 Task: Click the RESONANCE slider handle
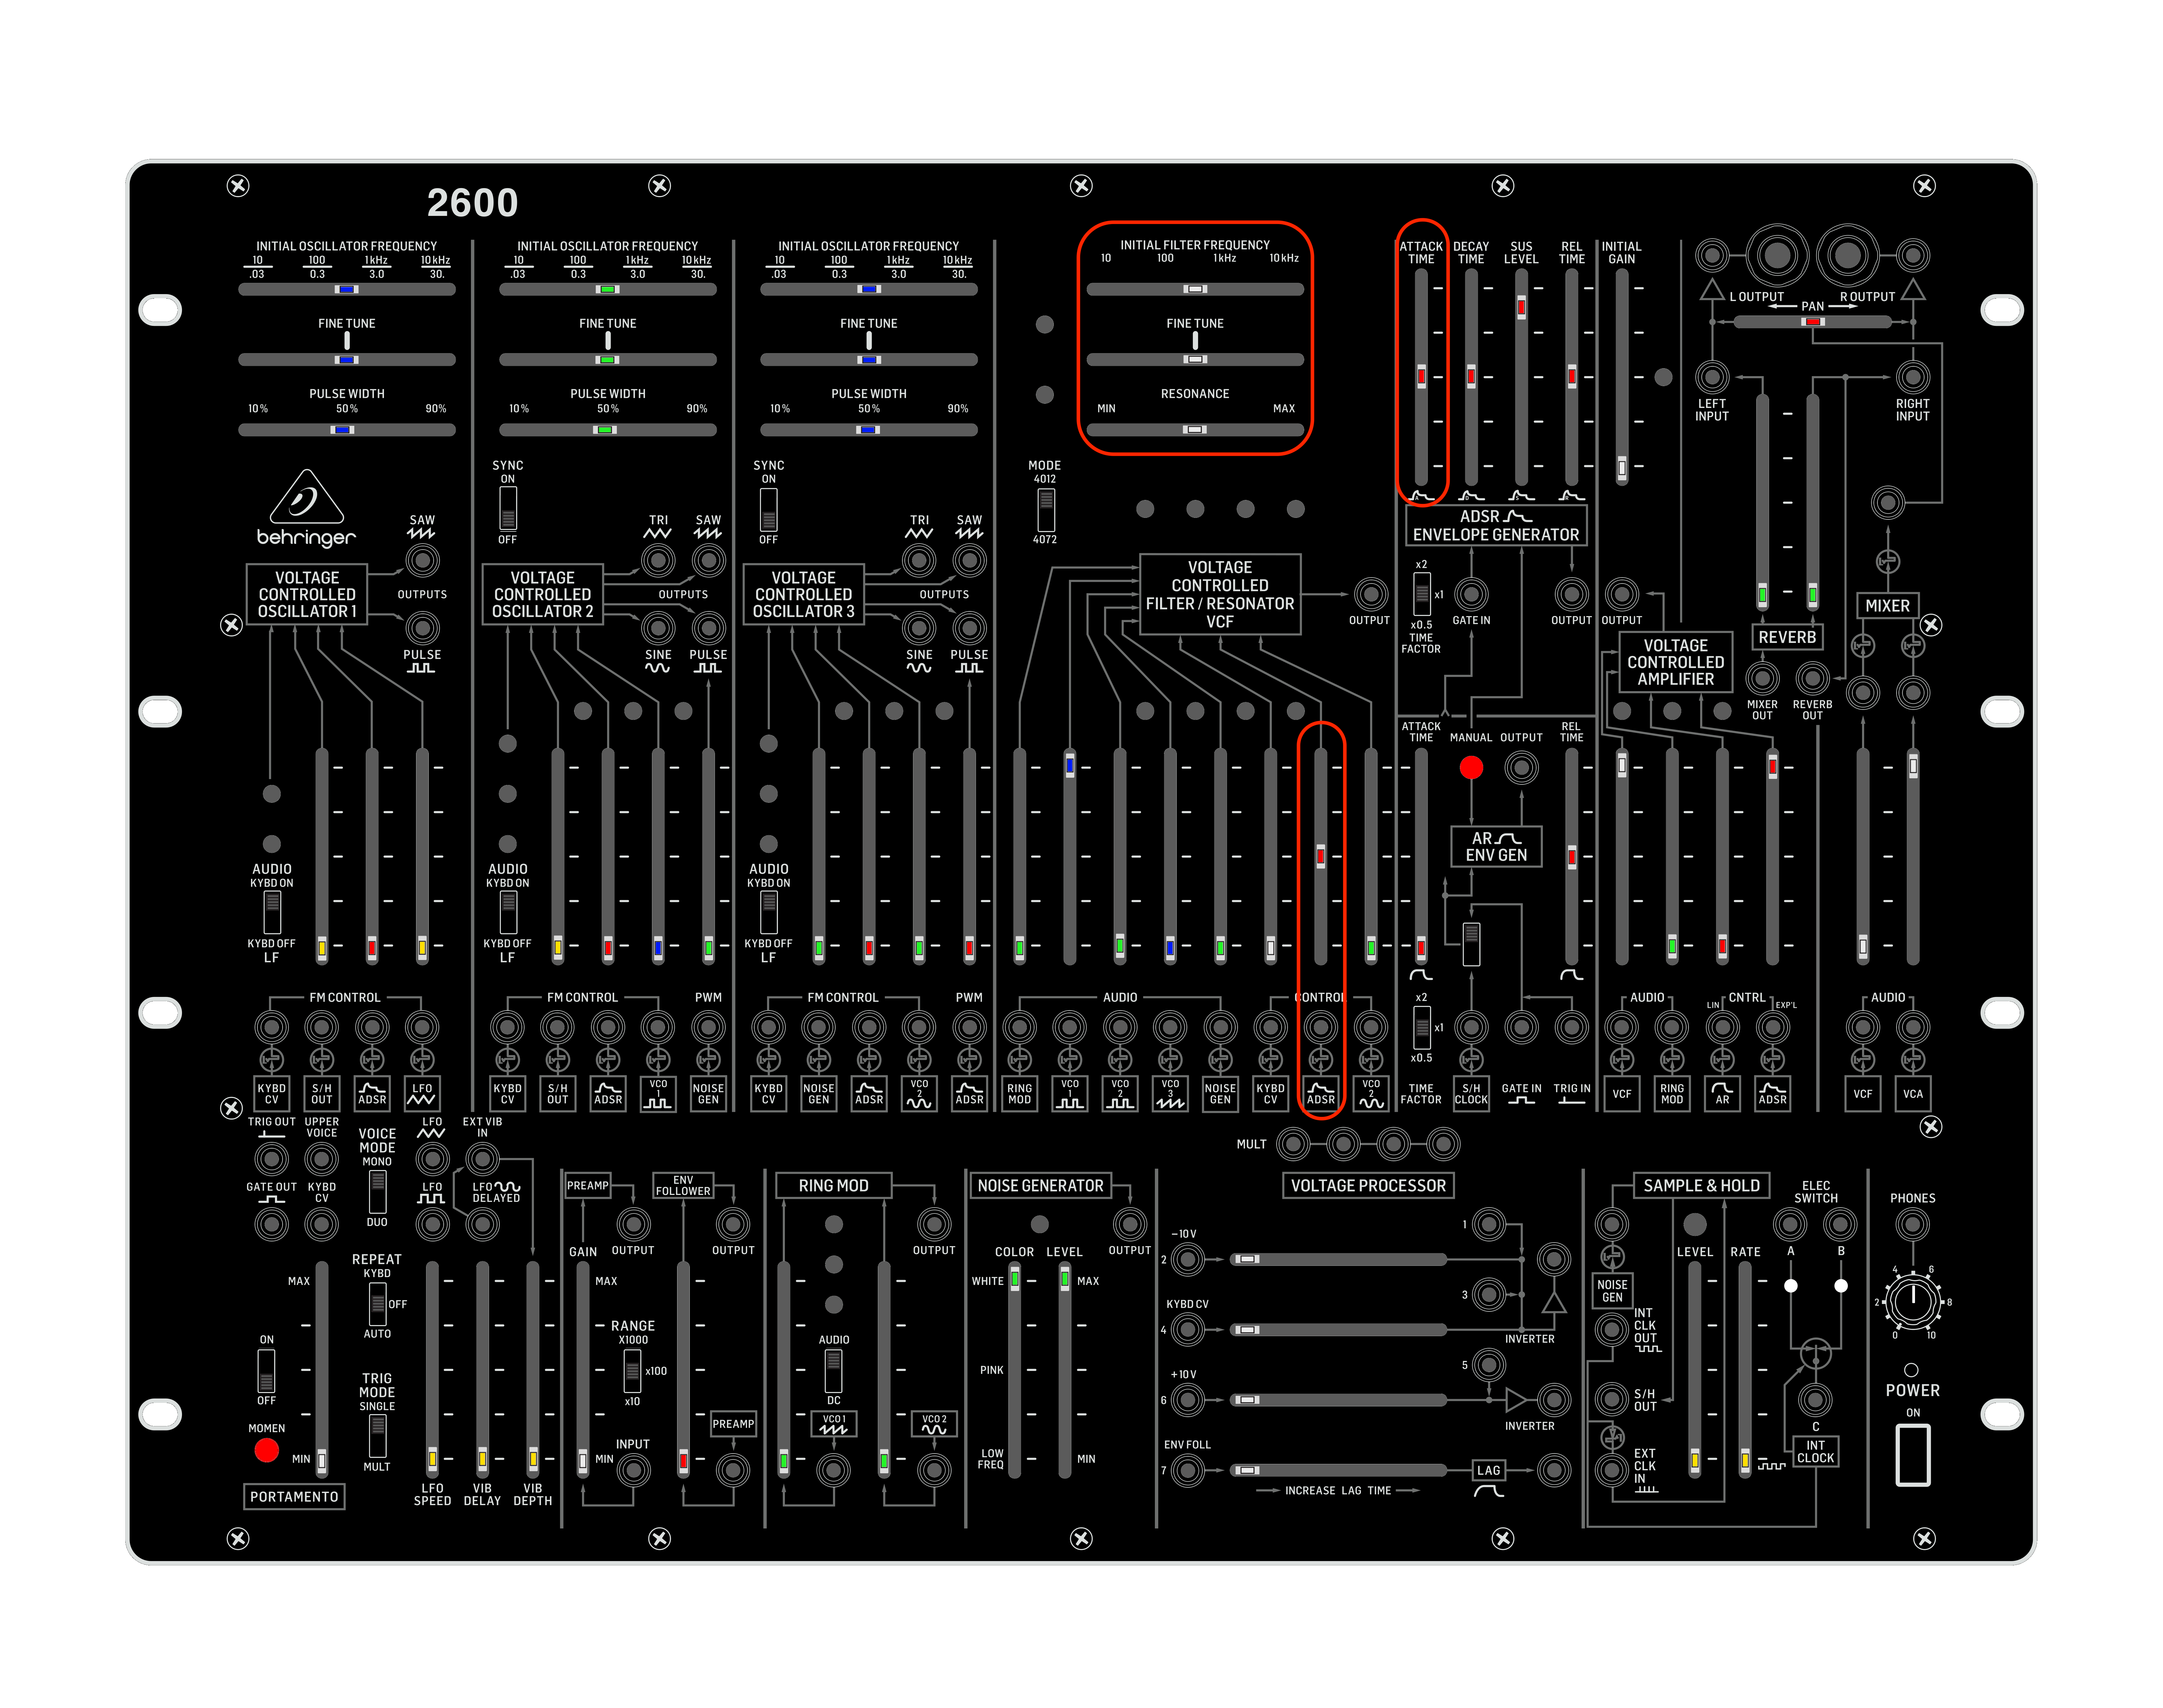(1195, 430)
